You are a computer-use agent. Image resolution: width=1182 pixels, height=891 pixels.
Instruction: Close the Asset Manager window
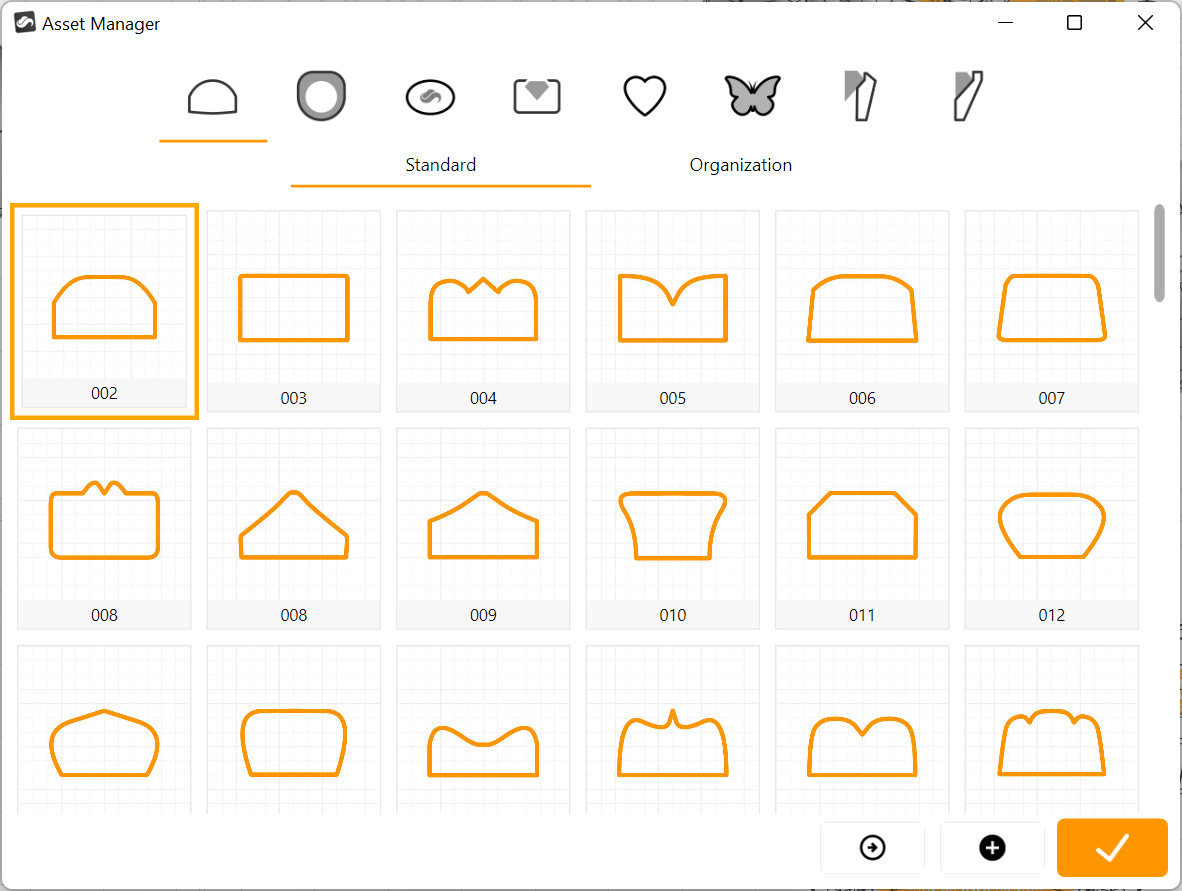[1145, 23]
